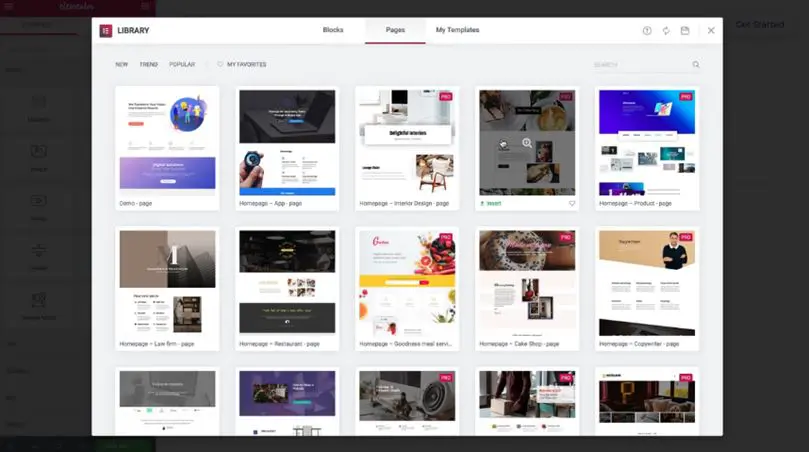The image size is (809, 452).
Task: Click the "Homepage – Restaurant - page" label
Action: coord(279,344)
